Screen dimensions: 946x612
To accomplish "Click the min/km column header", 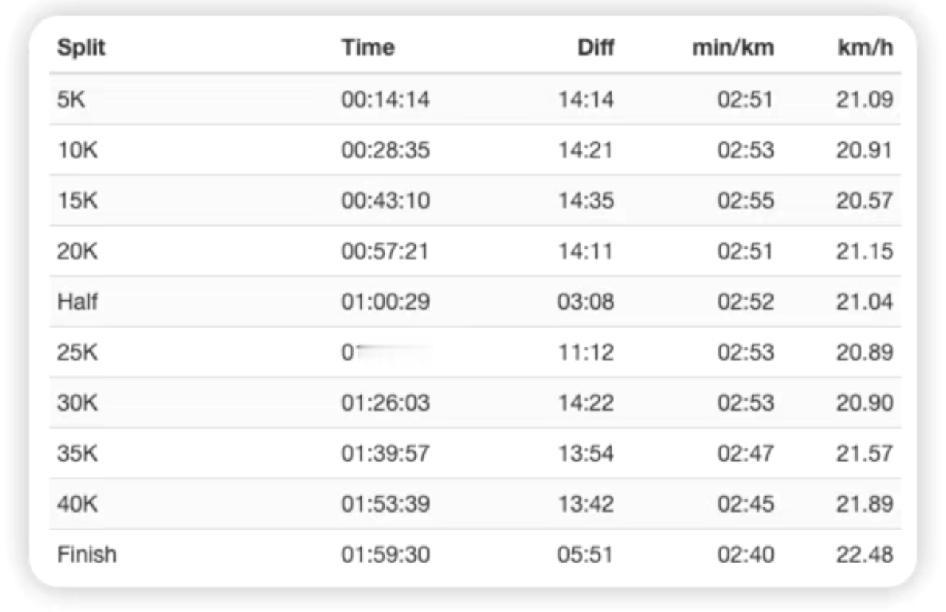I will tap(732, 47).
